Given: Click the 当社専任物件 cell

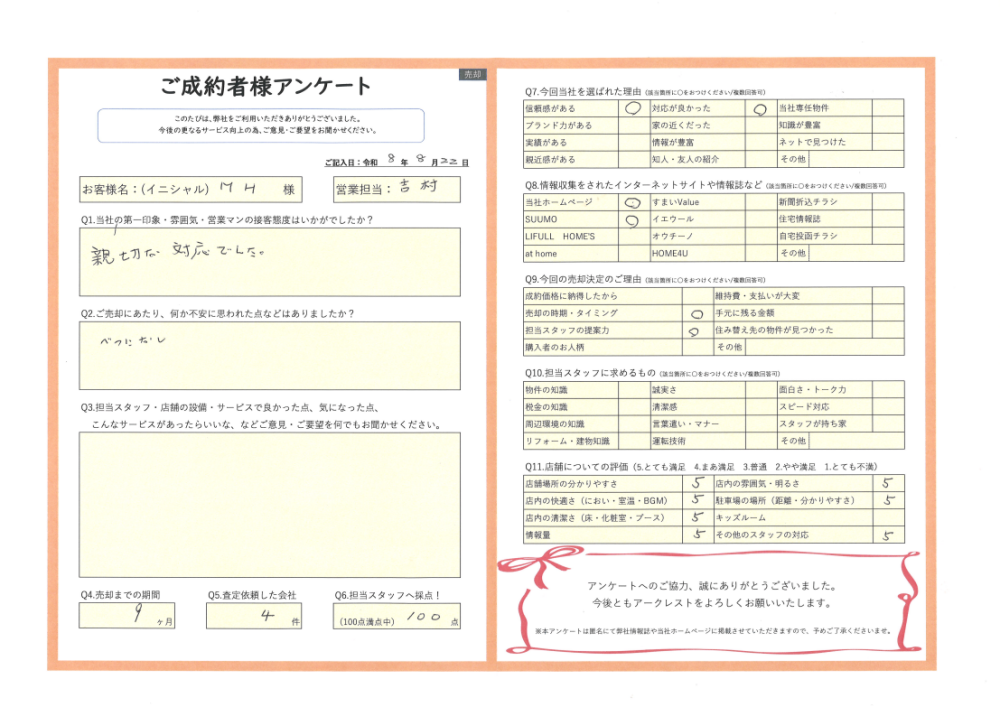Looking at the screenshot, I should point(825,108).
